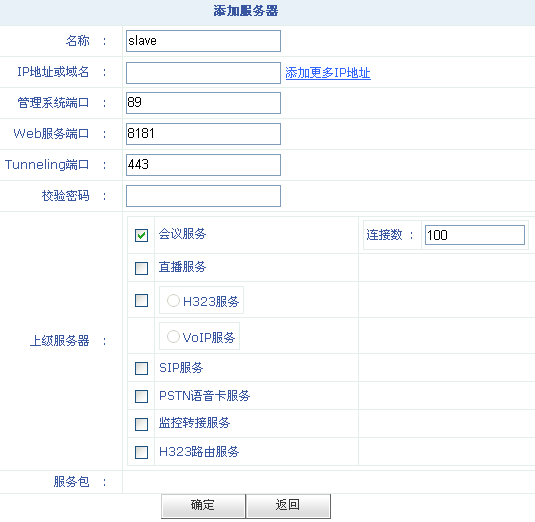Click the 名称 input field containing slave
The image size is (535, 522).
203,41
